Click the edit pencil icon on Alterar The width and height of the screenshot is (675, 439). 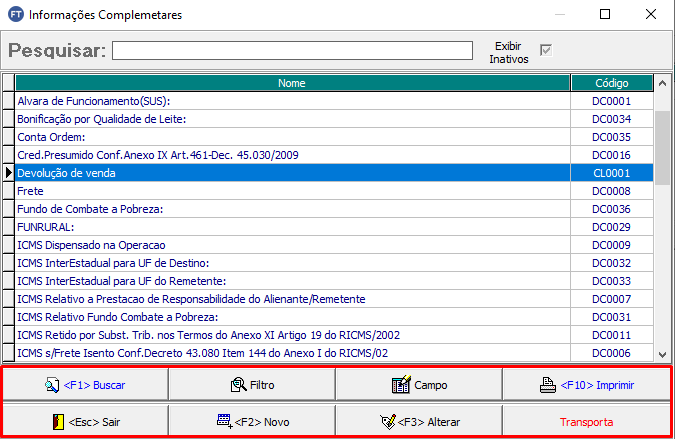coord(388,422)
